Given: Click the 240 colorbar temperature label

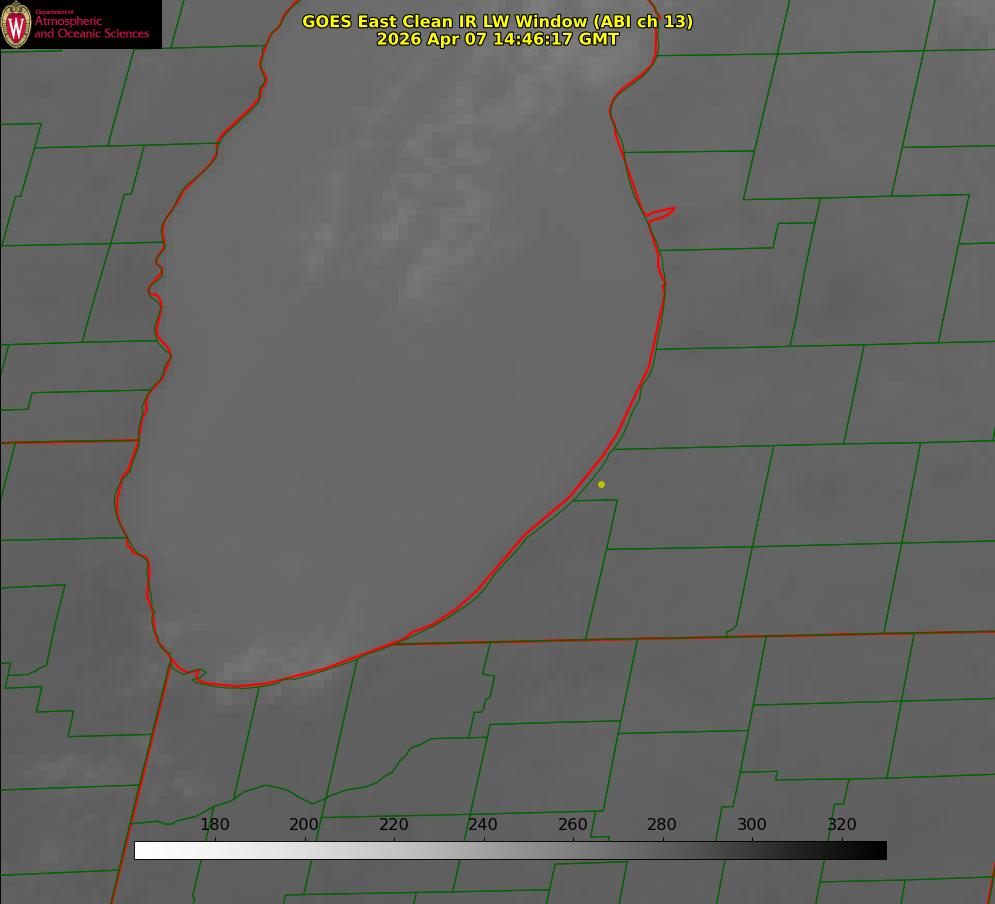Looking at the screenshot, I should pyautogui.click(x=483, y=824).
